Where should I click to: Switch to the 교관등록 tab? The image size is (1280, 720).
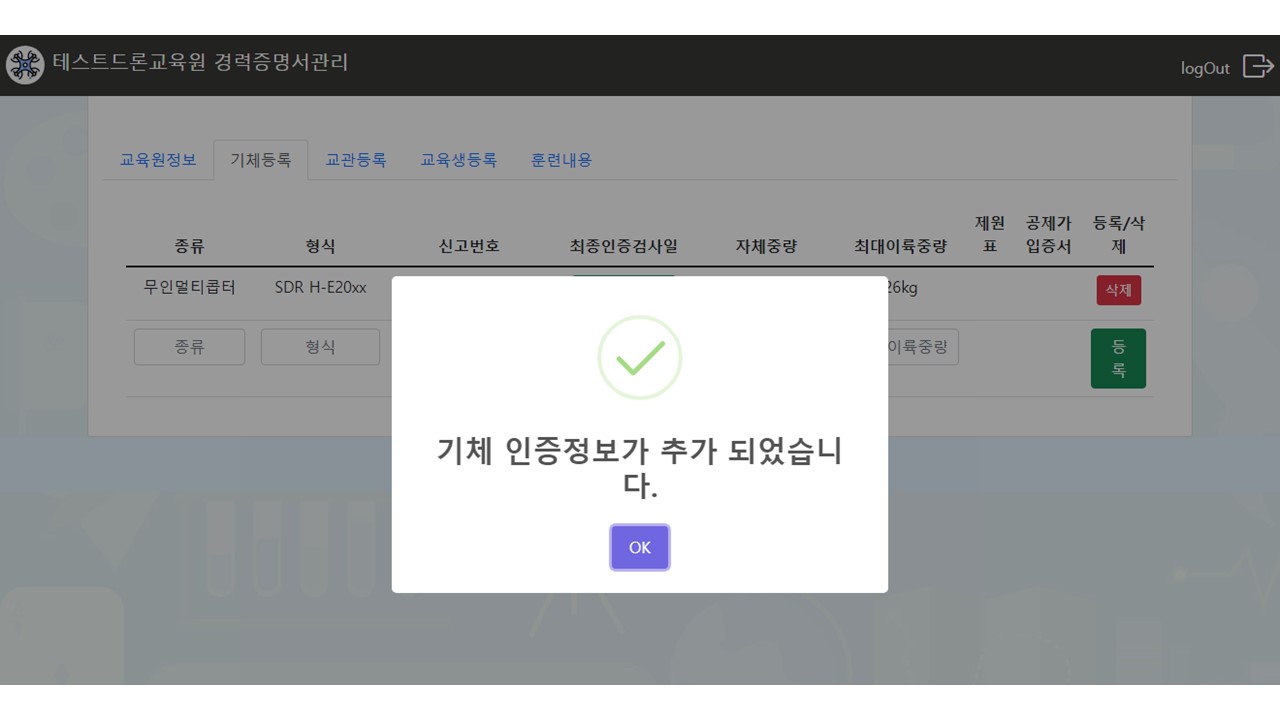[x=356, y=160]
